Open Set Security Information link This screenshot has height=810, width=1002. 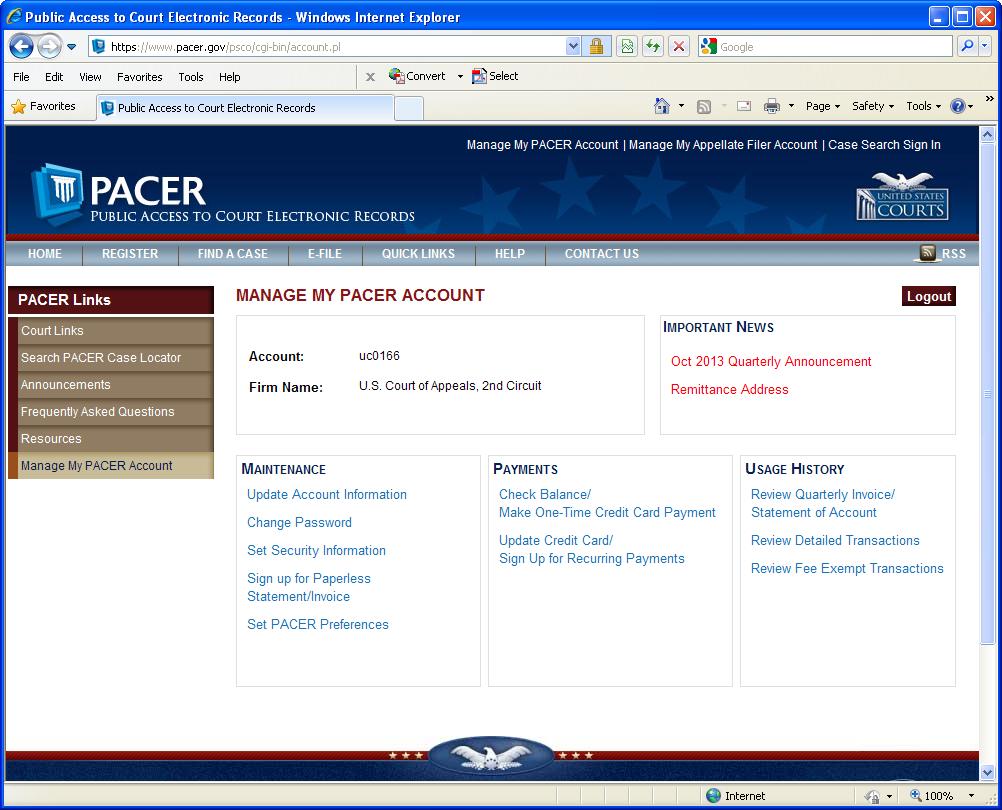coord(316,551)
